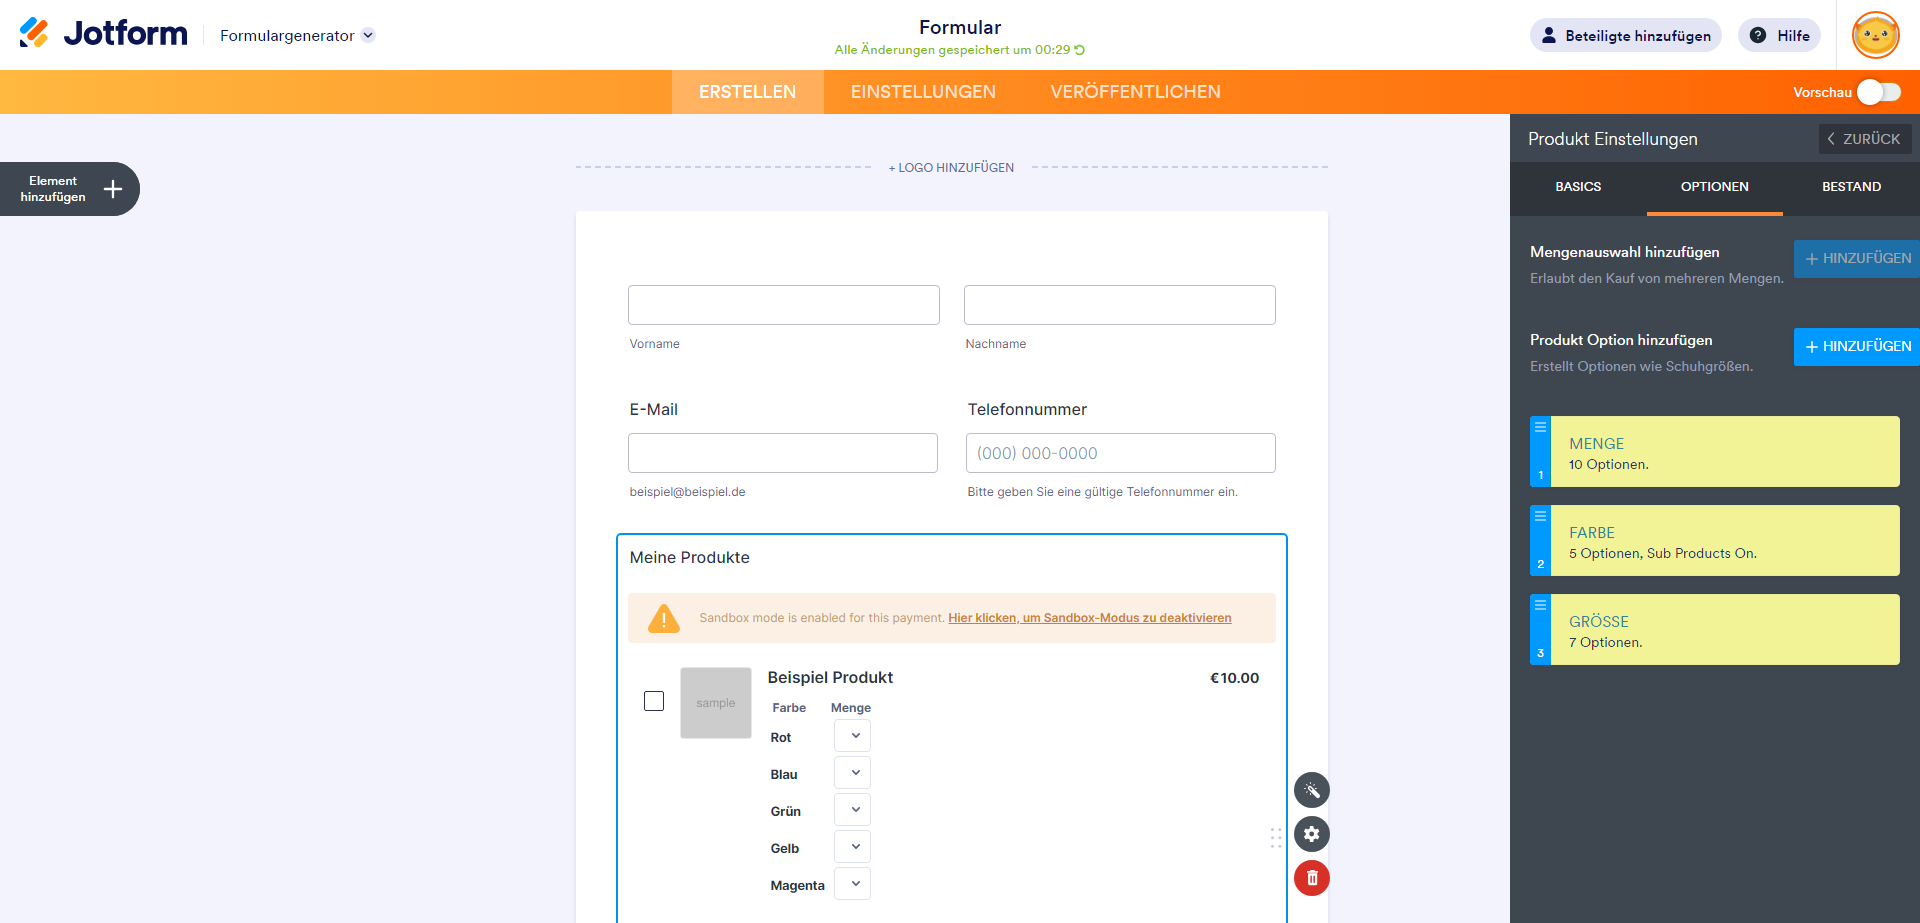Click the Jotform logo icon

pos(34,33)
